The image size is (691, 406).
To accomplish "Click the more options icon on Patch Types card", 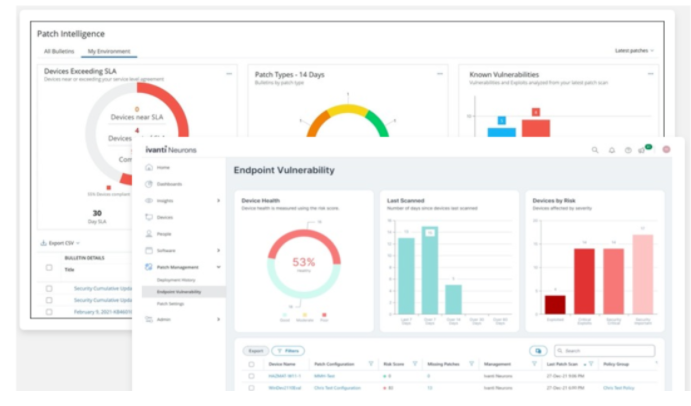I will [439, 73].
